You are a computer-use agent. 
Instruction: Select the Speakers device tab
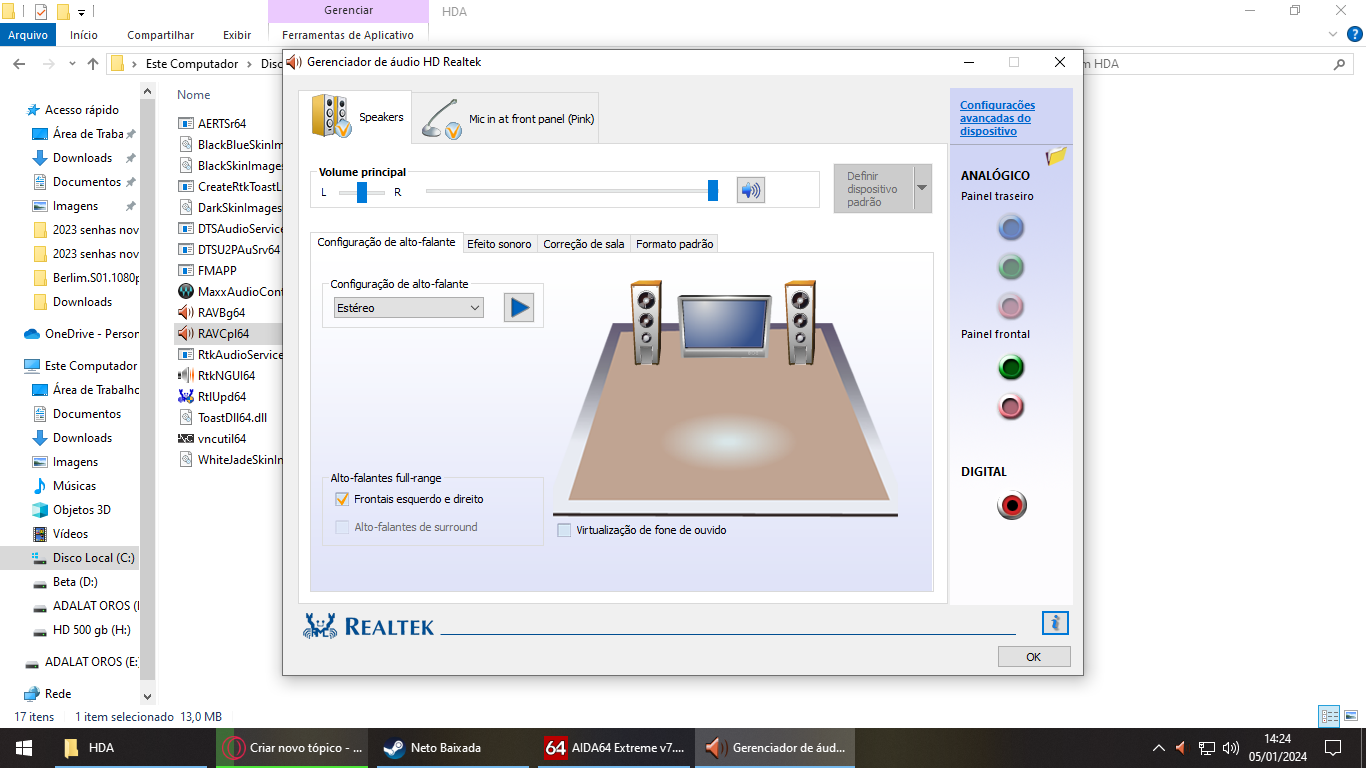pyautogui.click(x=355, y=117)
